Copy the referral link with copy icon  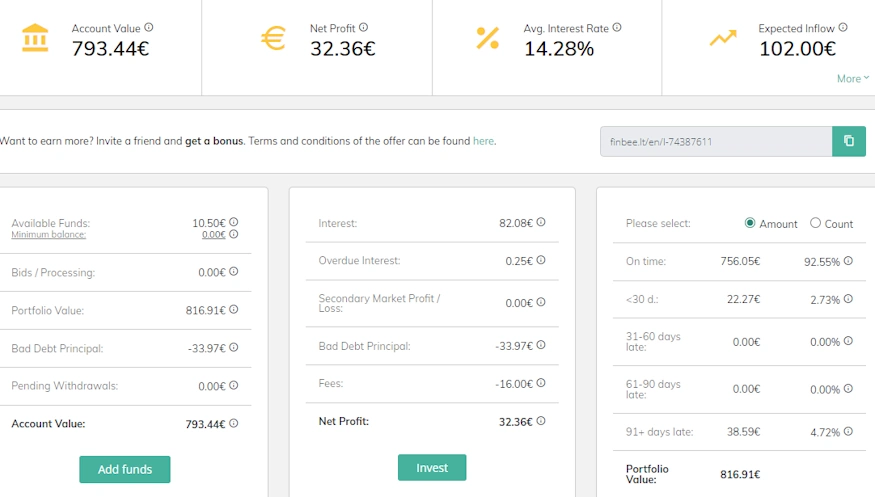click(x=848, y=141)
